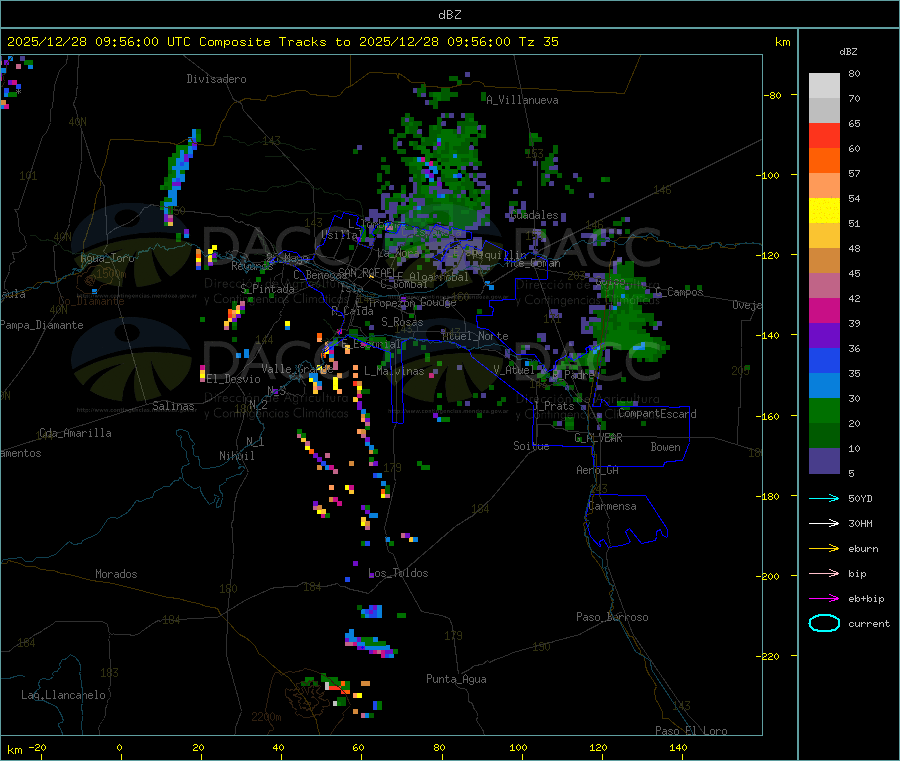
Task: Click the Nihuil map label
Action: [x=237, y=456]
